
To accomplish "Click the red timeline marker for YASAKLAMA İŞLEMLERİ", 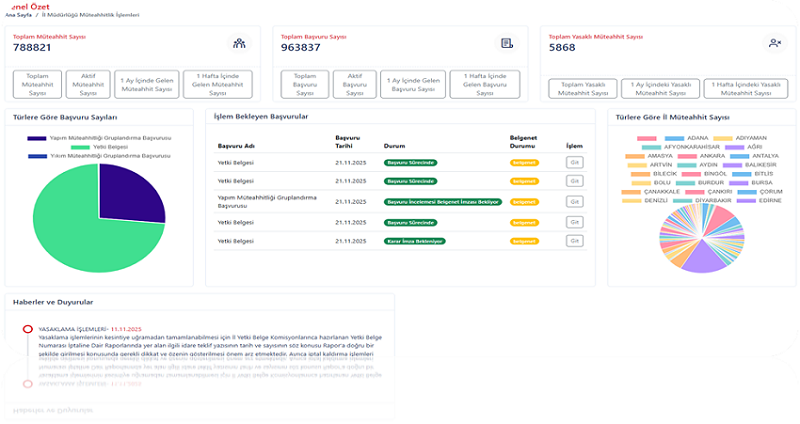I will click(27, 328).
